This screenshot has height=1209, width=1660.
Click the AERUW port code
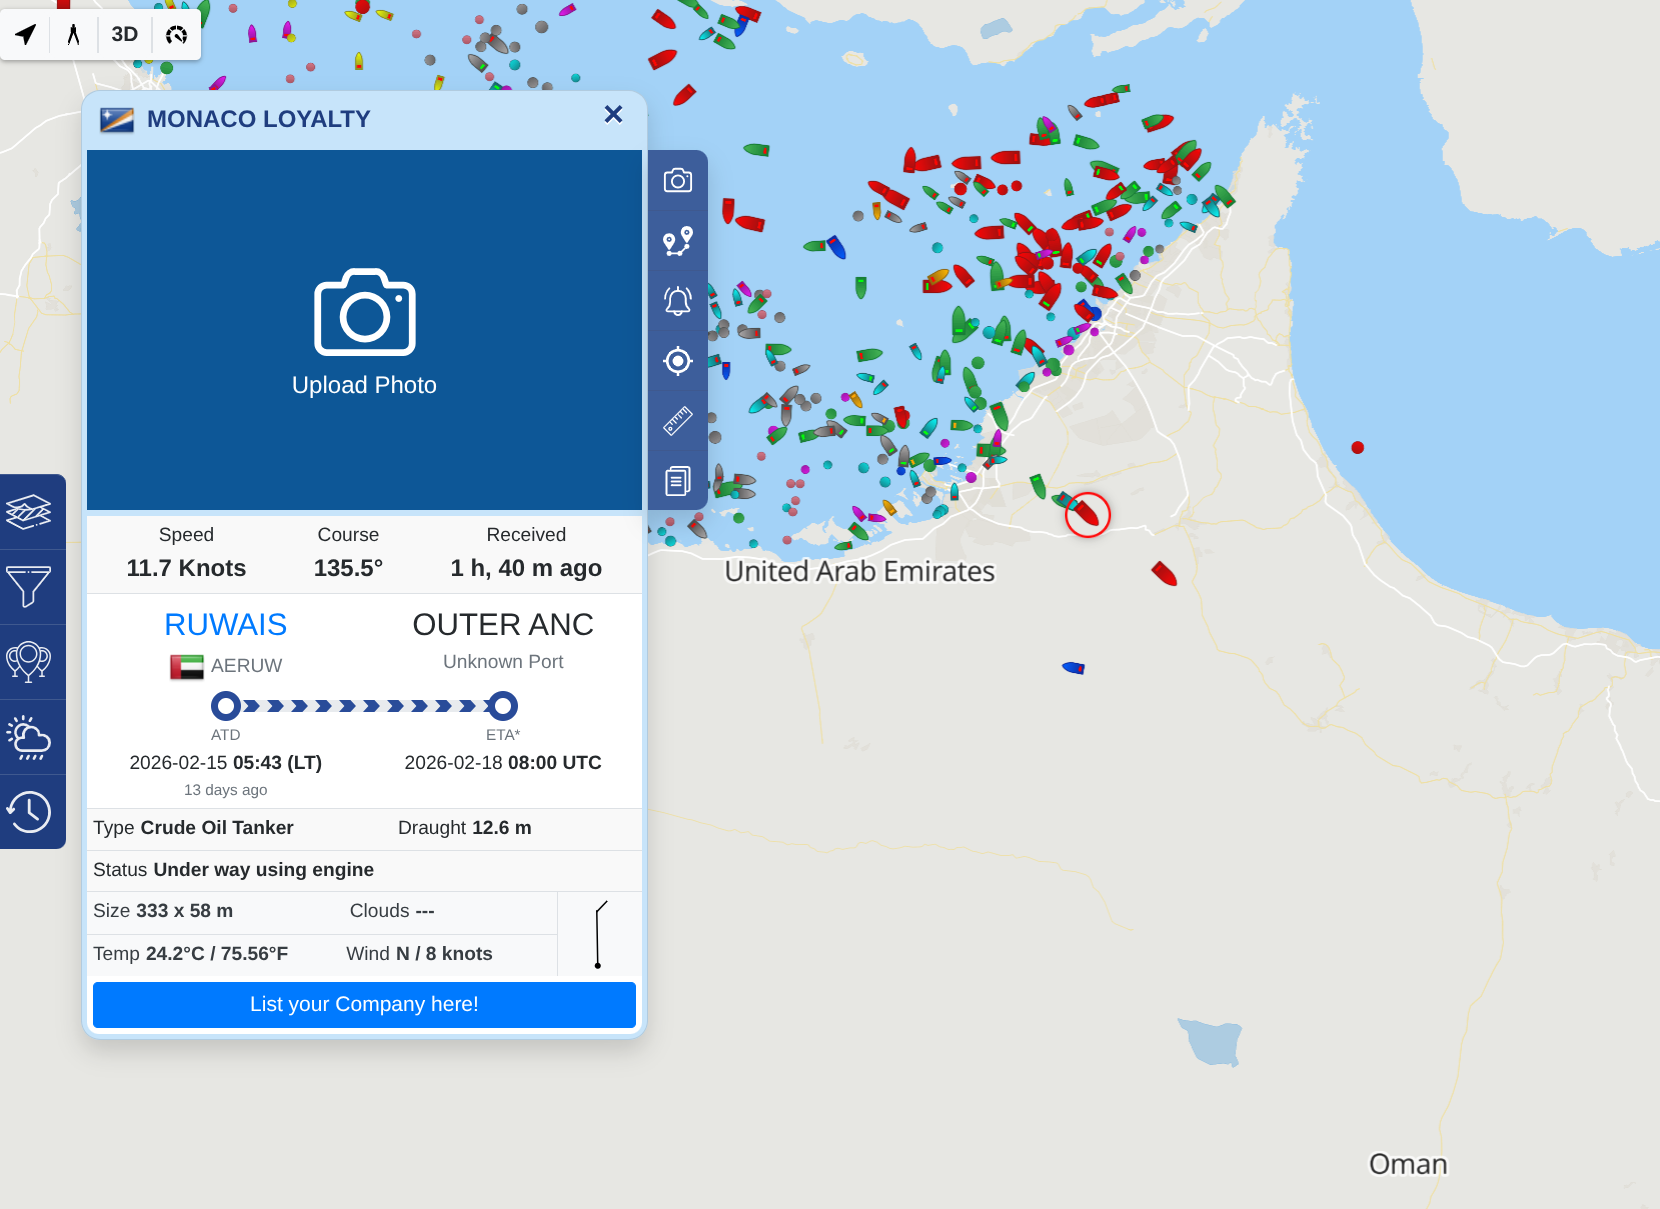(x=246, y=666)
